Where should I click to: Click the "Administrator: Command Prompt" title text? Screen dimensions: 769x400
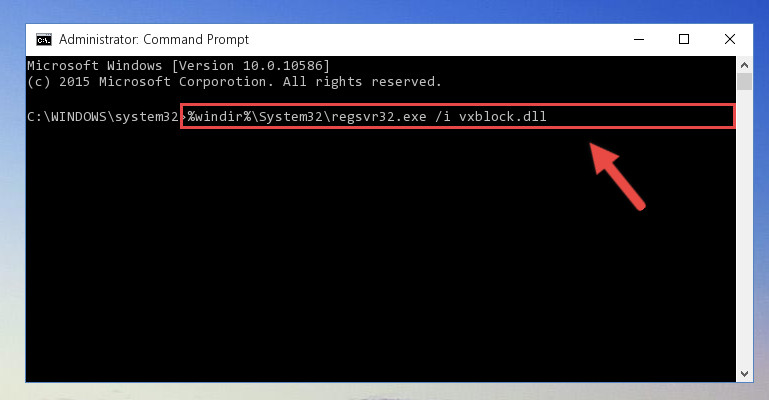pos(154,39)
